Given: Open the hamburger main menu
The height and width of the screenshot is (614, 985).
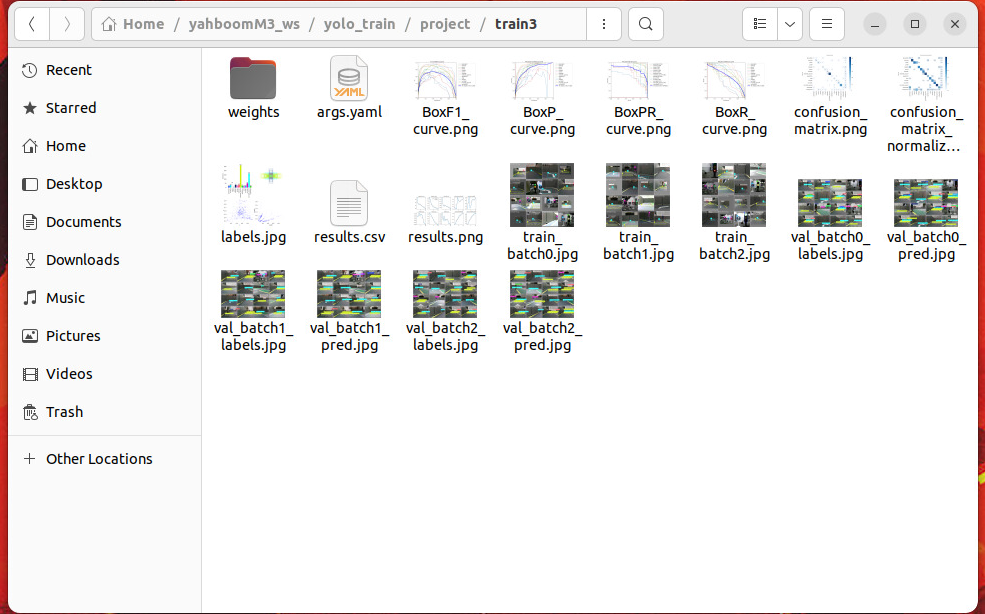Looking at the screenshot, I should point(826,24).
